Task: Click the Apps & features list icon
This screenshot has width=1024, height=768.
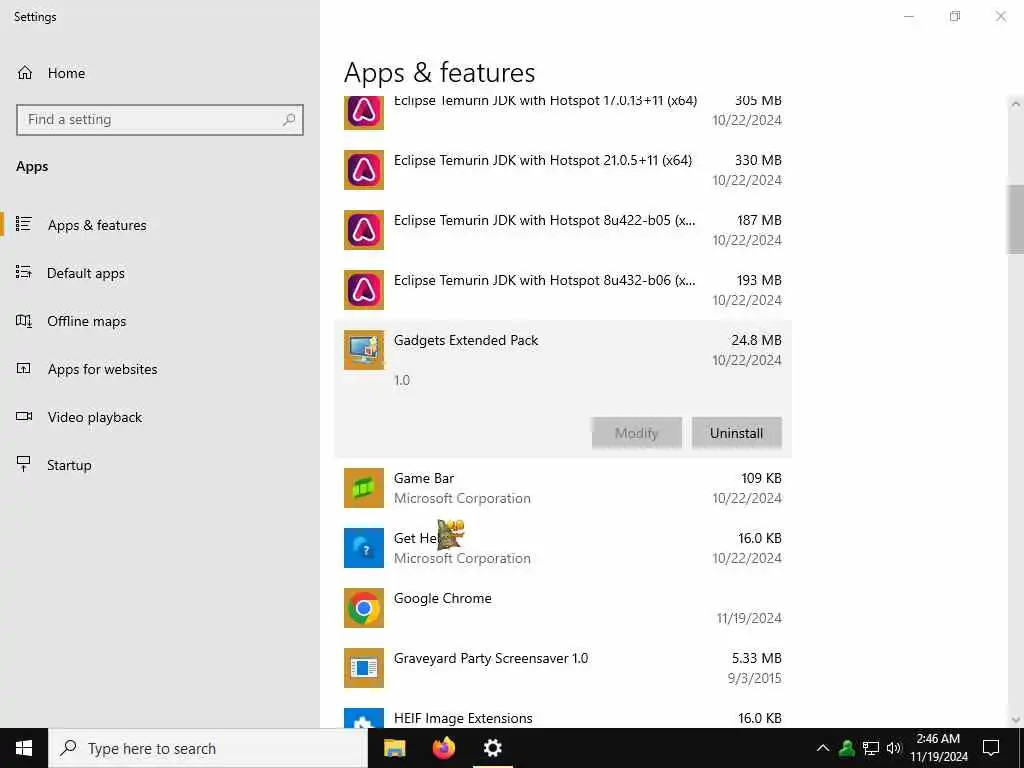Action: point(24,224)
